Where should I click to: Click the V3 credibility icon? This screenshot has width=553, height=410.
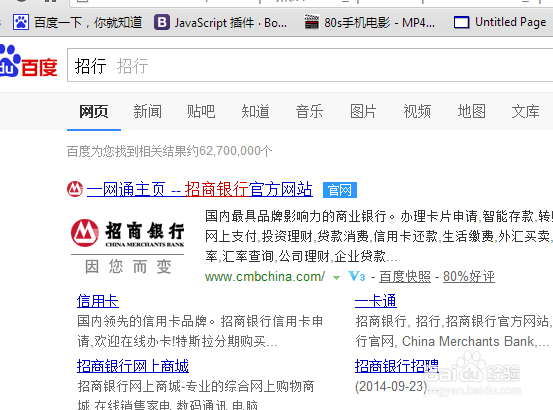[357, 276]
